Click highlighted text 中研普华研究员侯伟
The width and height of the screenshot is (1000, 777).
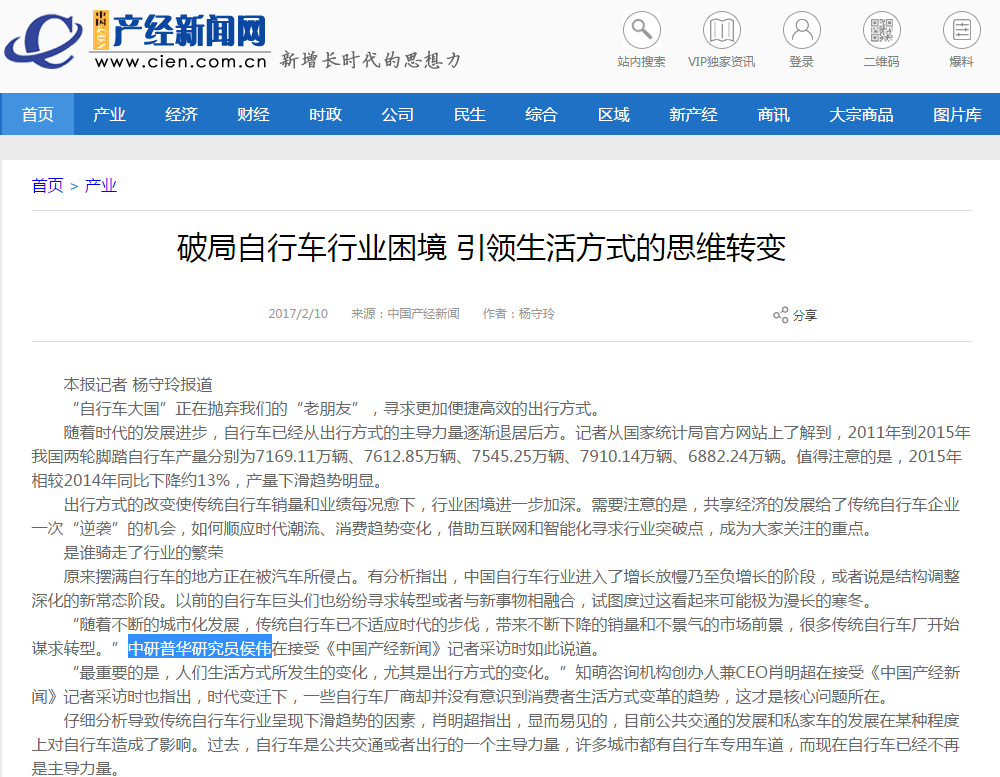coord(200,649)
